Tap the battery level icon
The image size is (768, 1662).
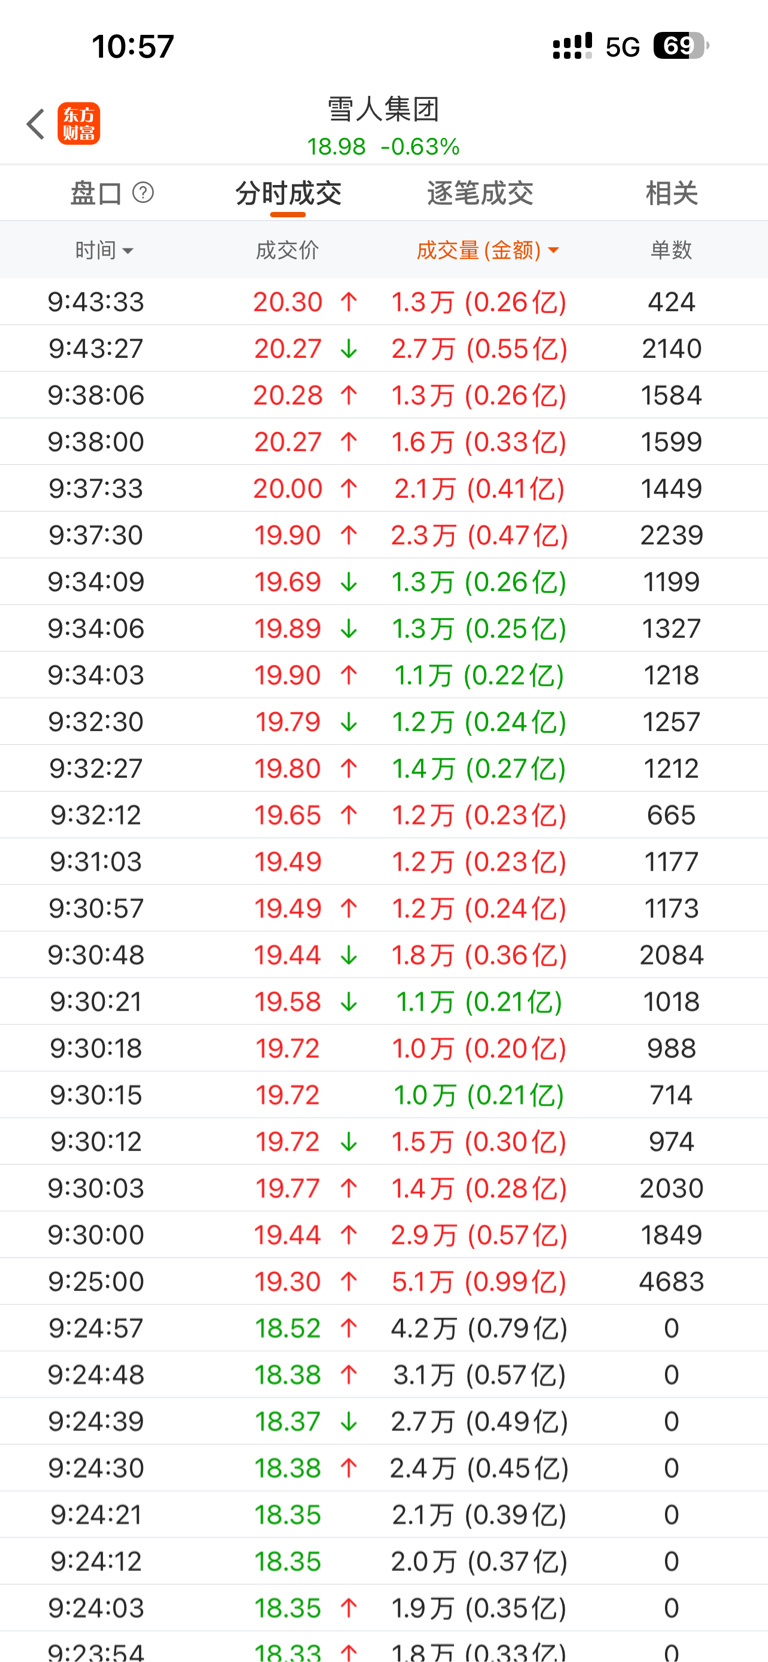click(x=680, y=46)
